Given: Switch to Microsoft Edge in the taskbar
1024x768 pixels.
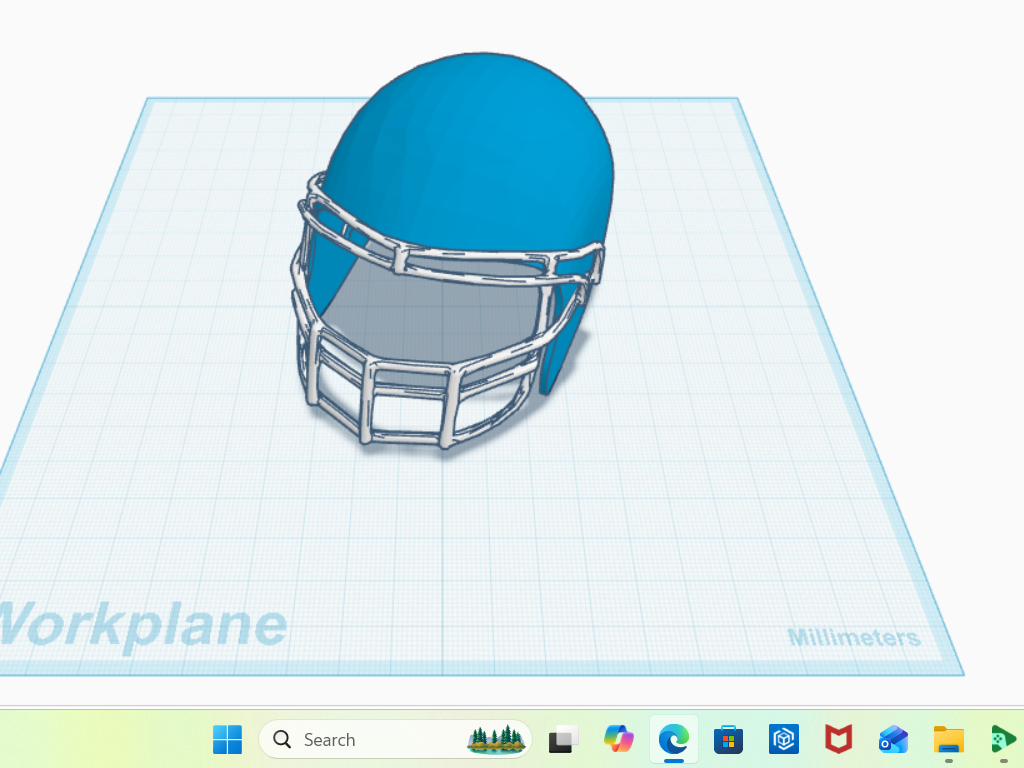Looking at the screenshot, I should [673, 739].
